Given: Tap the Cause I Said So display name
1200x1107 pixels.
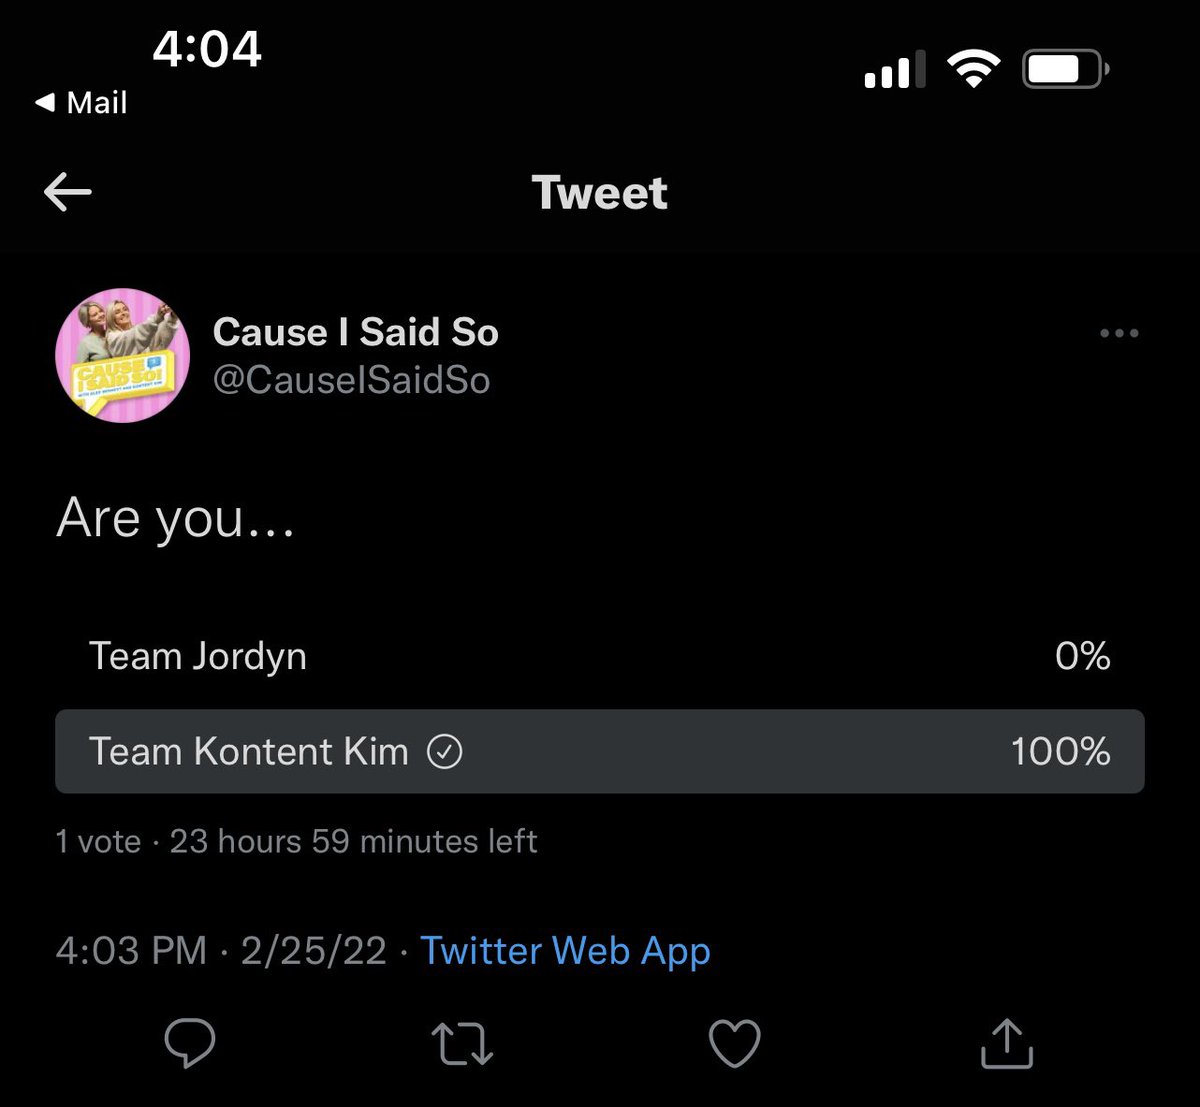Looking at the screenshot, I should [x=356, y=332].
